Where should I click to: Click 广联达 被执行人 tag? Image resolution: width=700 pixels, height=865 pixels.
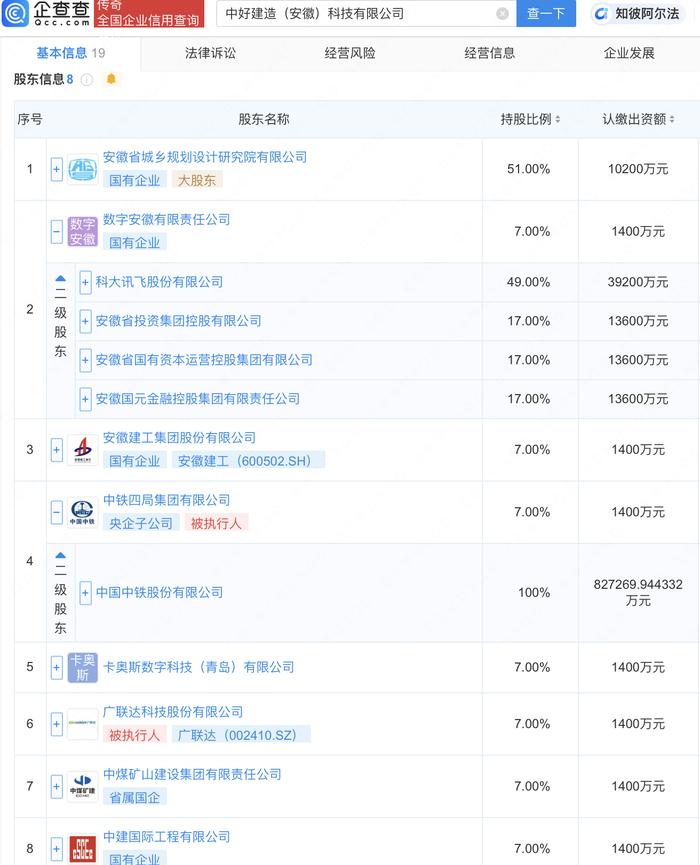pos(135,735)
